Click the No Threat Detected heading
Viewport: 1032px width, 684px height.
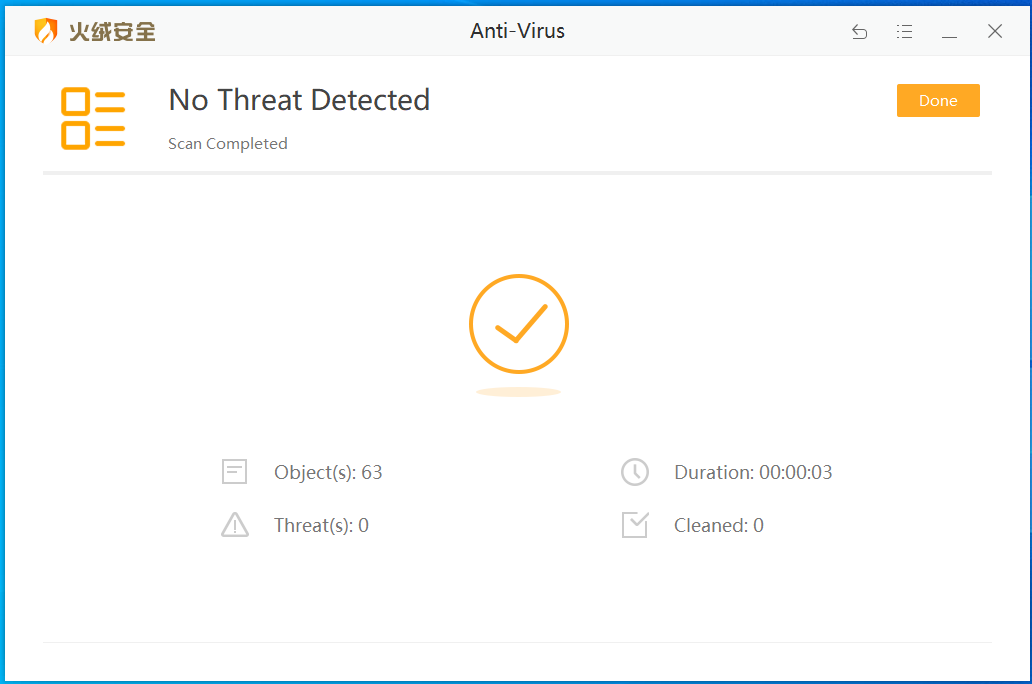pyautogui.click(x=299, y=100)
